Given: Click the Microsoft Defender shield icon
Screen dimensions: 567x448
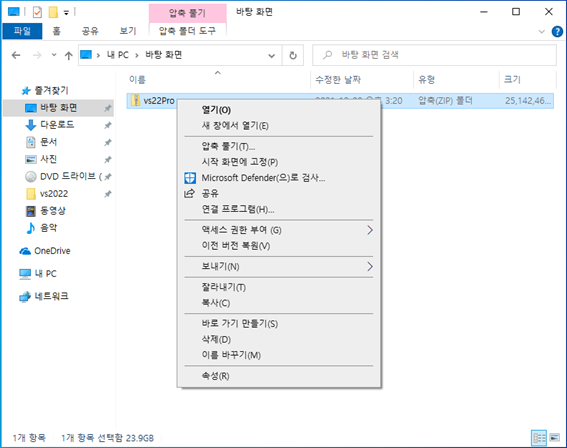Looking at the screenshot, I should (x=190, y=178).
